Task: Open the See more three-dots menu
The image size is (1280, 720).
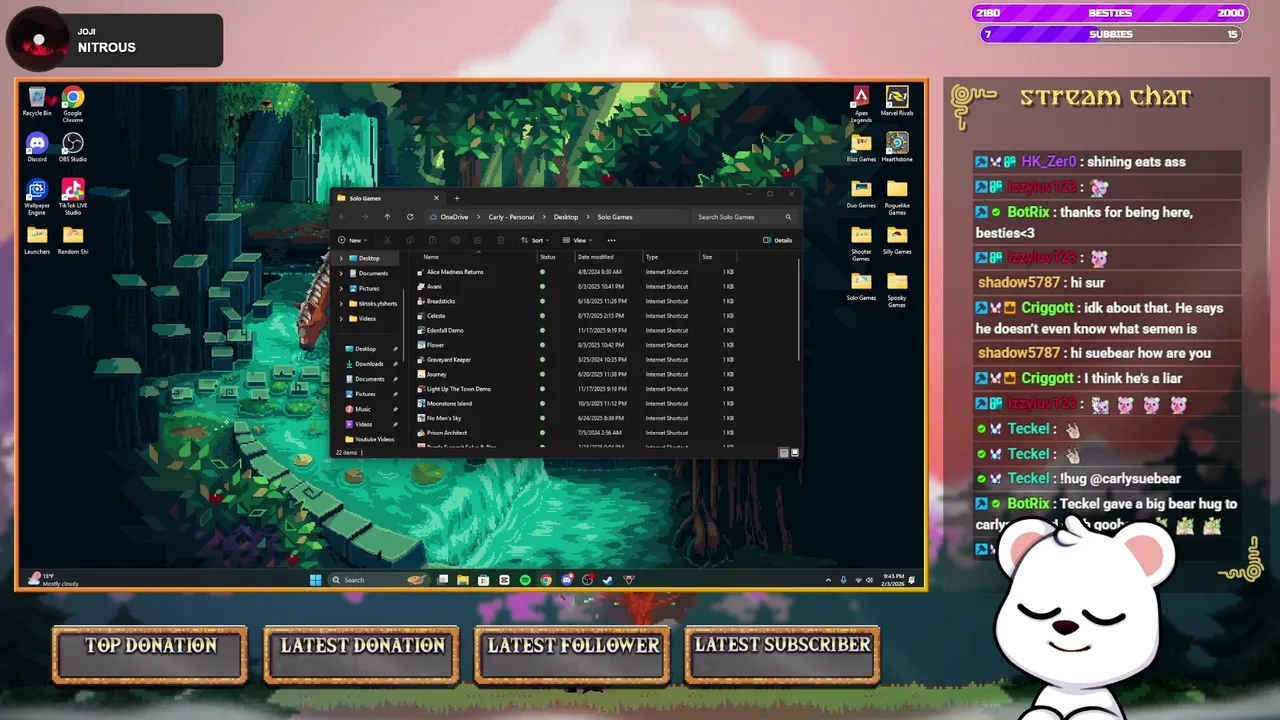Action: (x=611, y=240)
